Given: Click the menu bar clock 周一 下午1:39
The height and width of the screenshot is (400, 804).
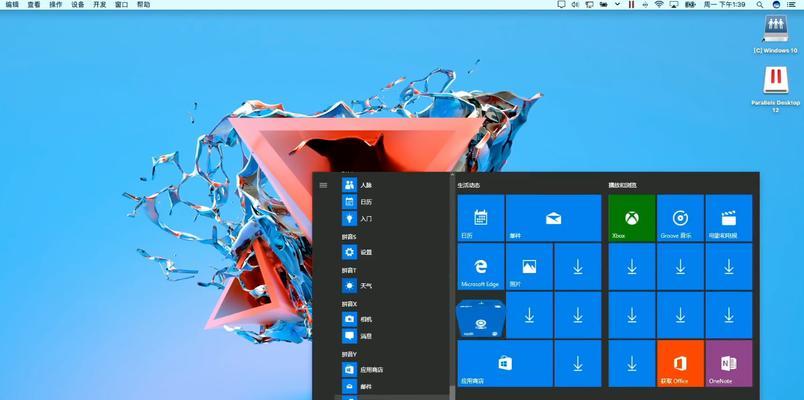Looking at the screenshot, I should pos(725,5).
